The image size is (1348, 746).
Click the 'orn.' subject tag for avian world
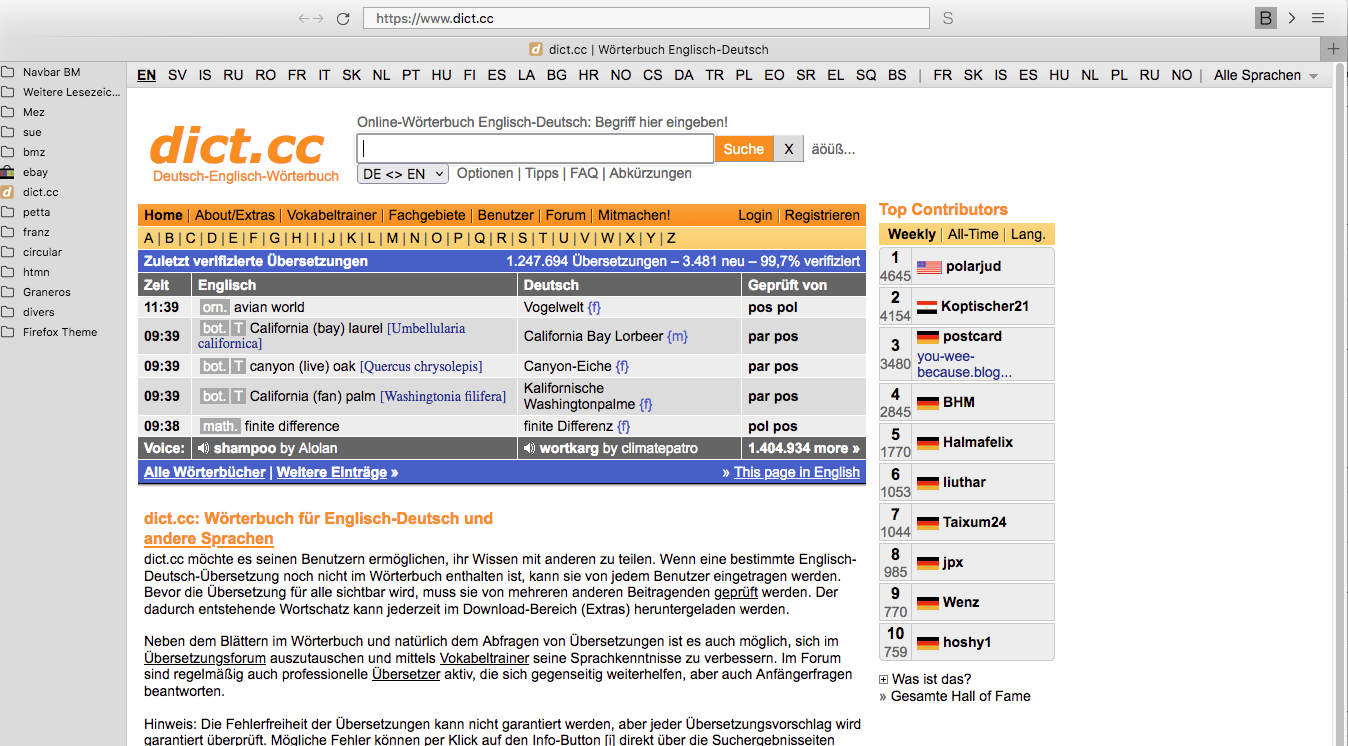point(215,307)
